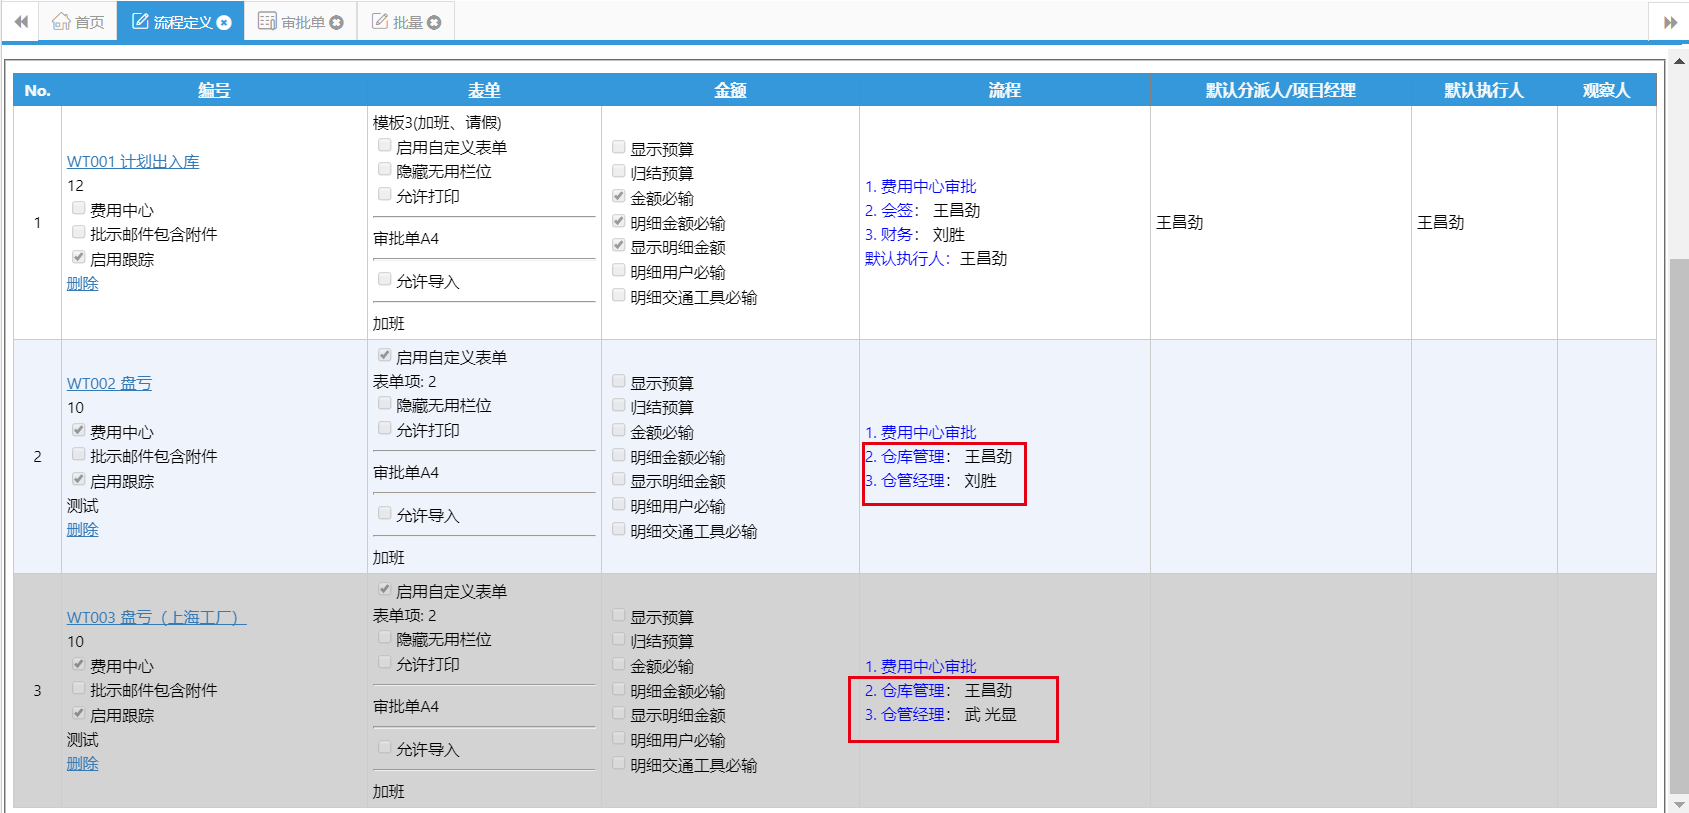Click 删除 link for WT002 row
Screen dimensions: 1689x813
(82, 529)
